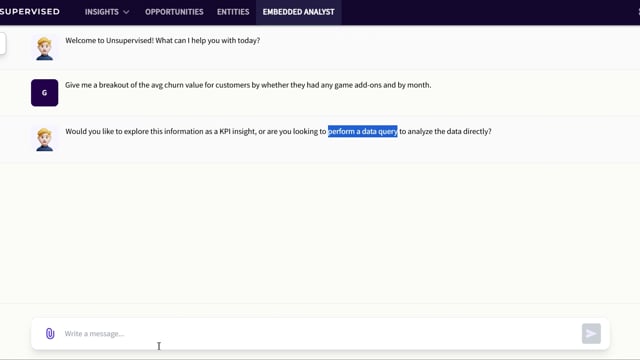
Task: Click the send message arrow button
Action: (591, 333)
